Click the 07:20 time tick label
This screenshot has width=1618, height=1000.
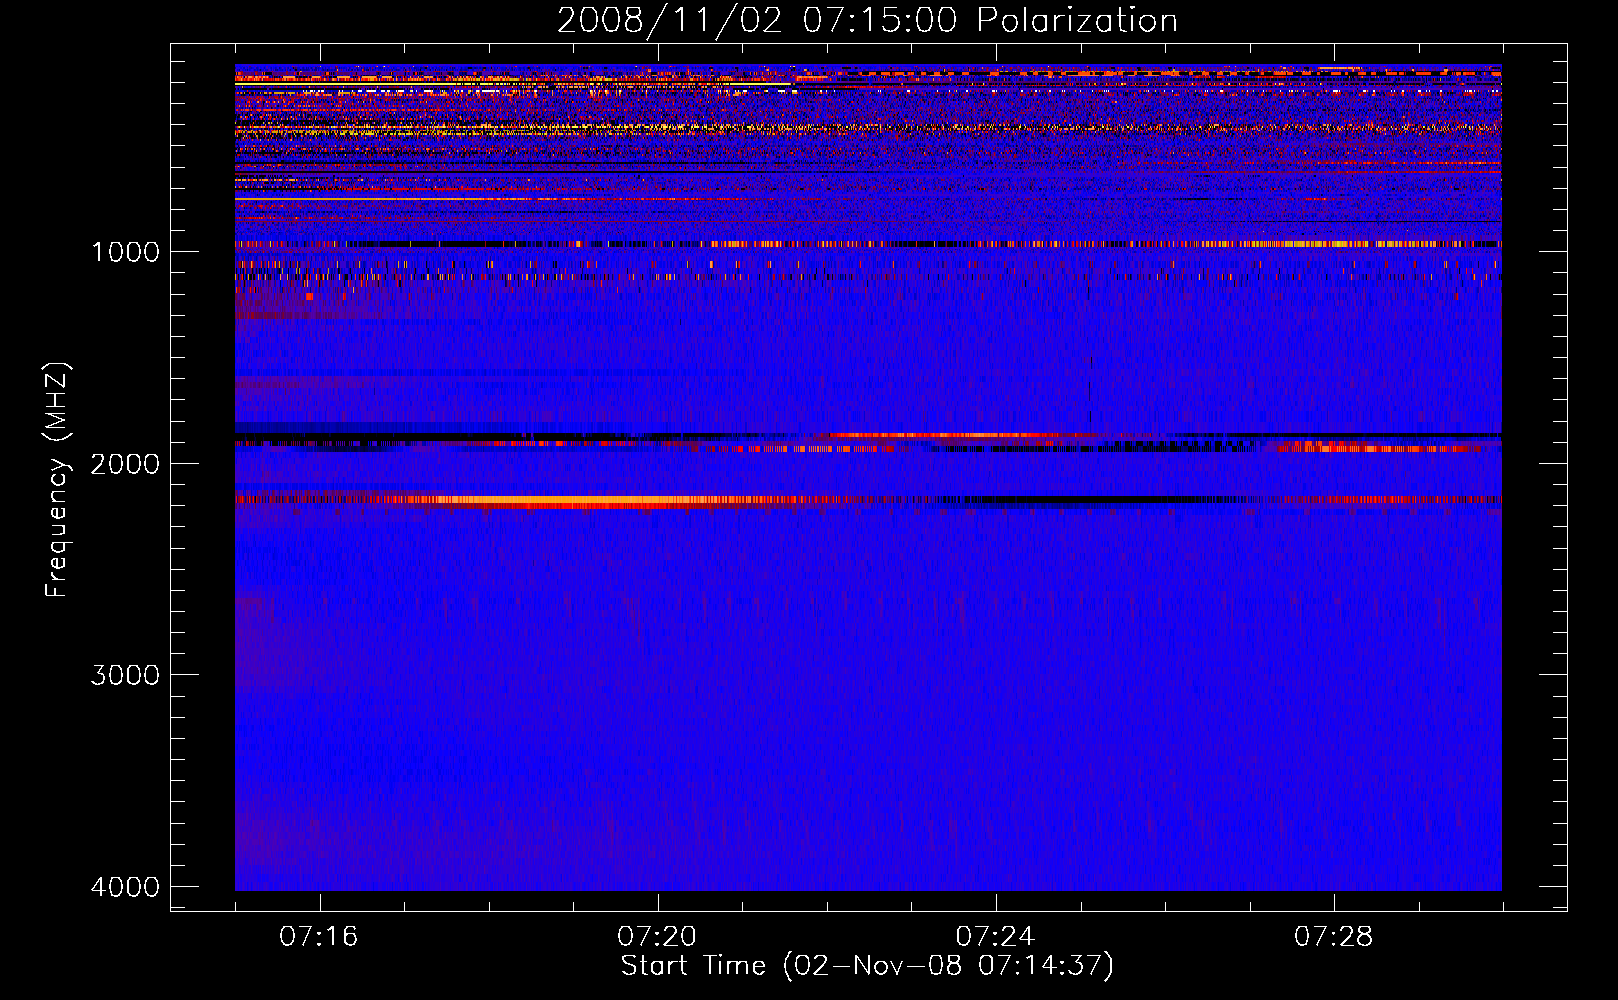[x=657, y=937]
